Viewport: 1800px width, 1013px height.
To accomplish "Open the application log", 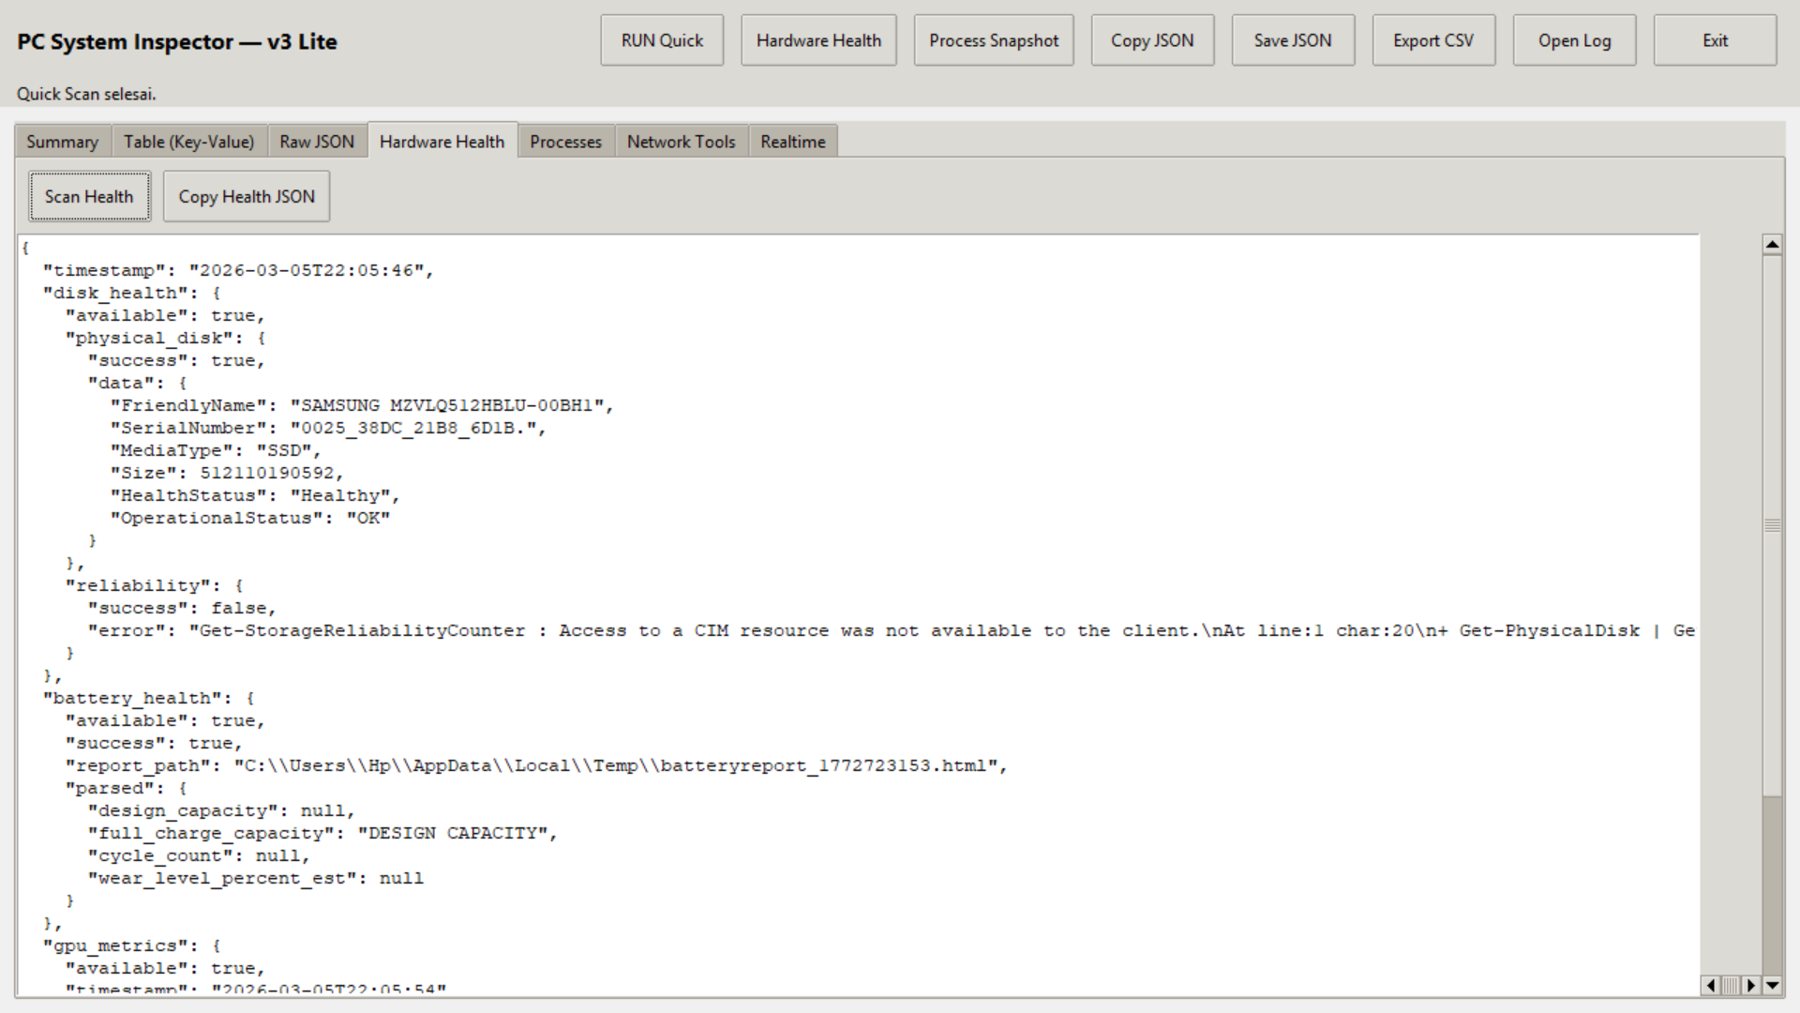I will tap(1573, 40).
